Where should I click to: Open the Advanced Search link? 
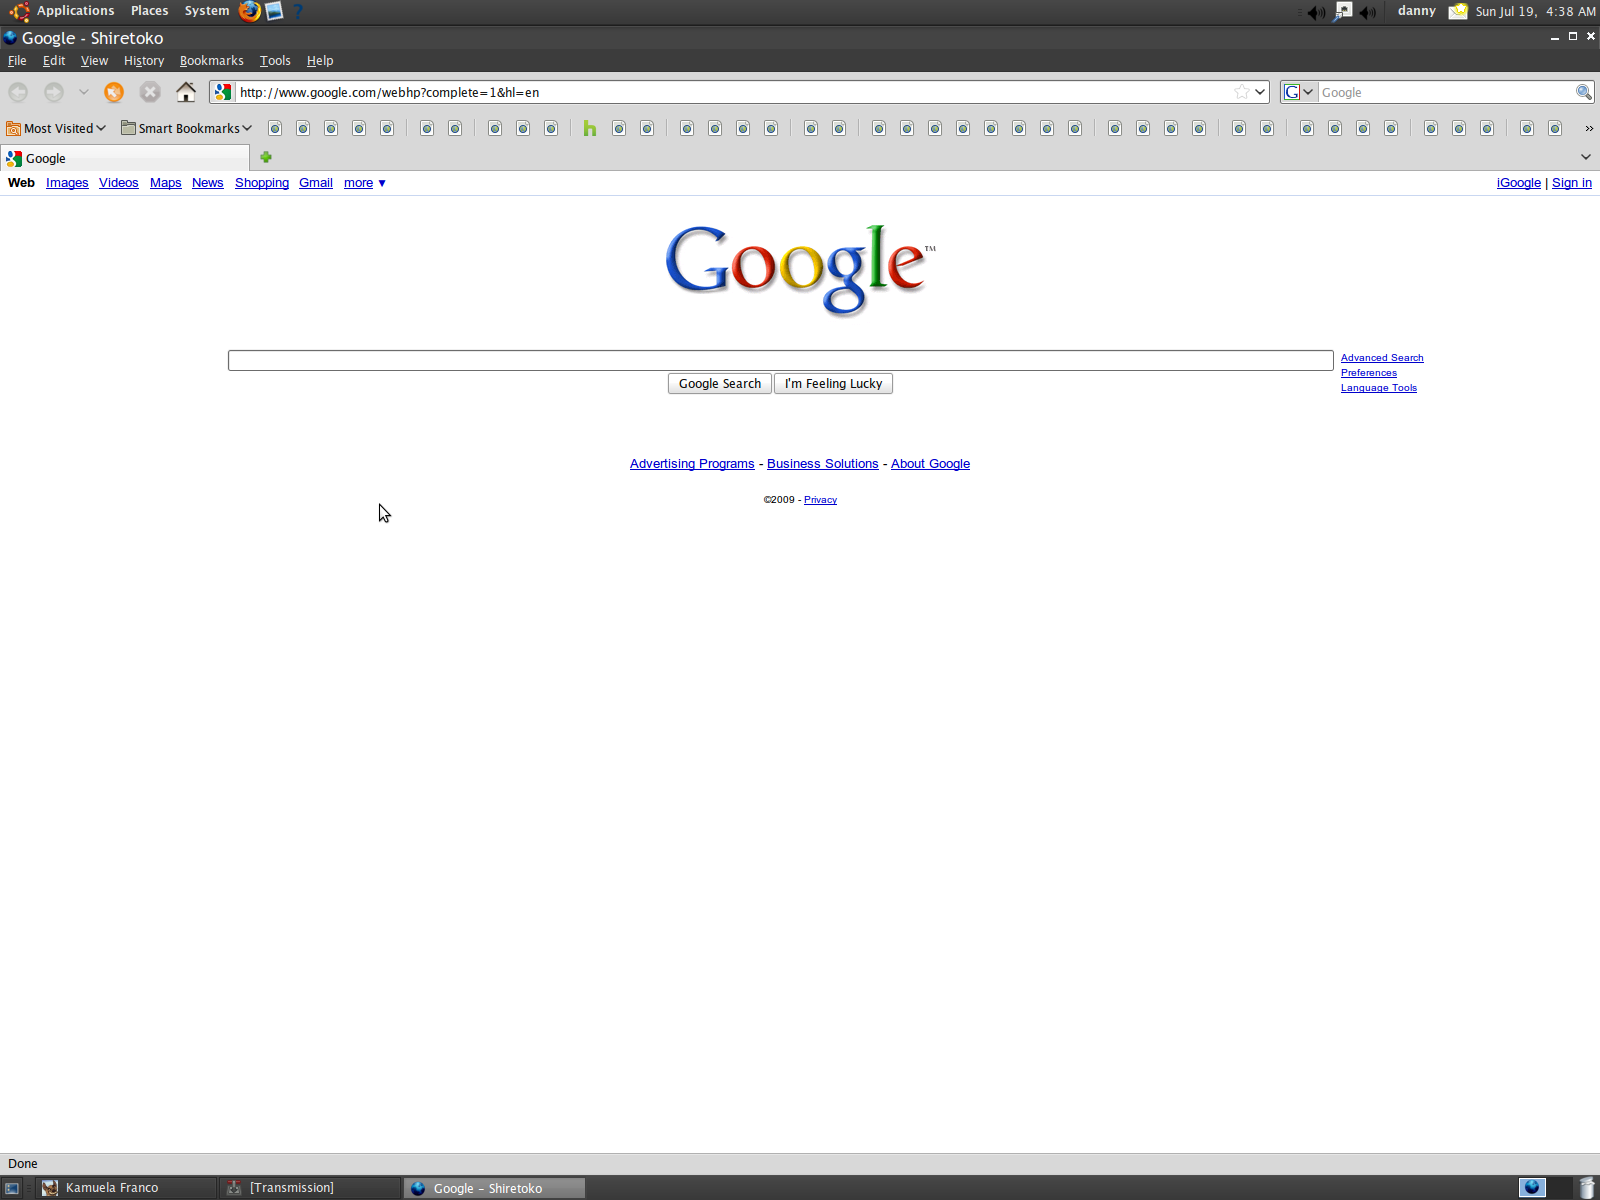tap(1382, 358)
